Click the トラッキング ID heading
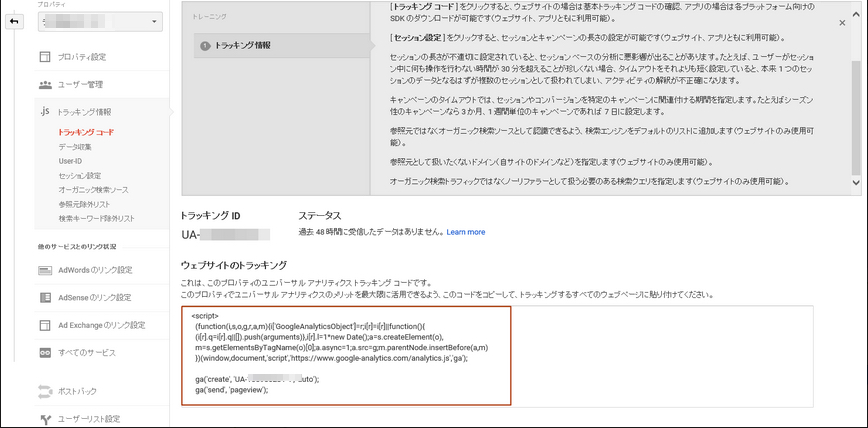 click(211, 215)
